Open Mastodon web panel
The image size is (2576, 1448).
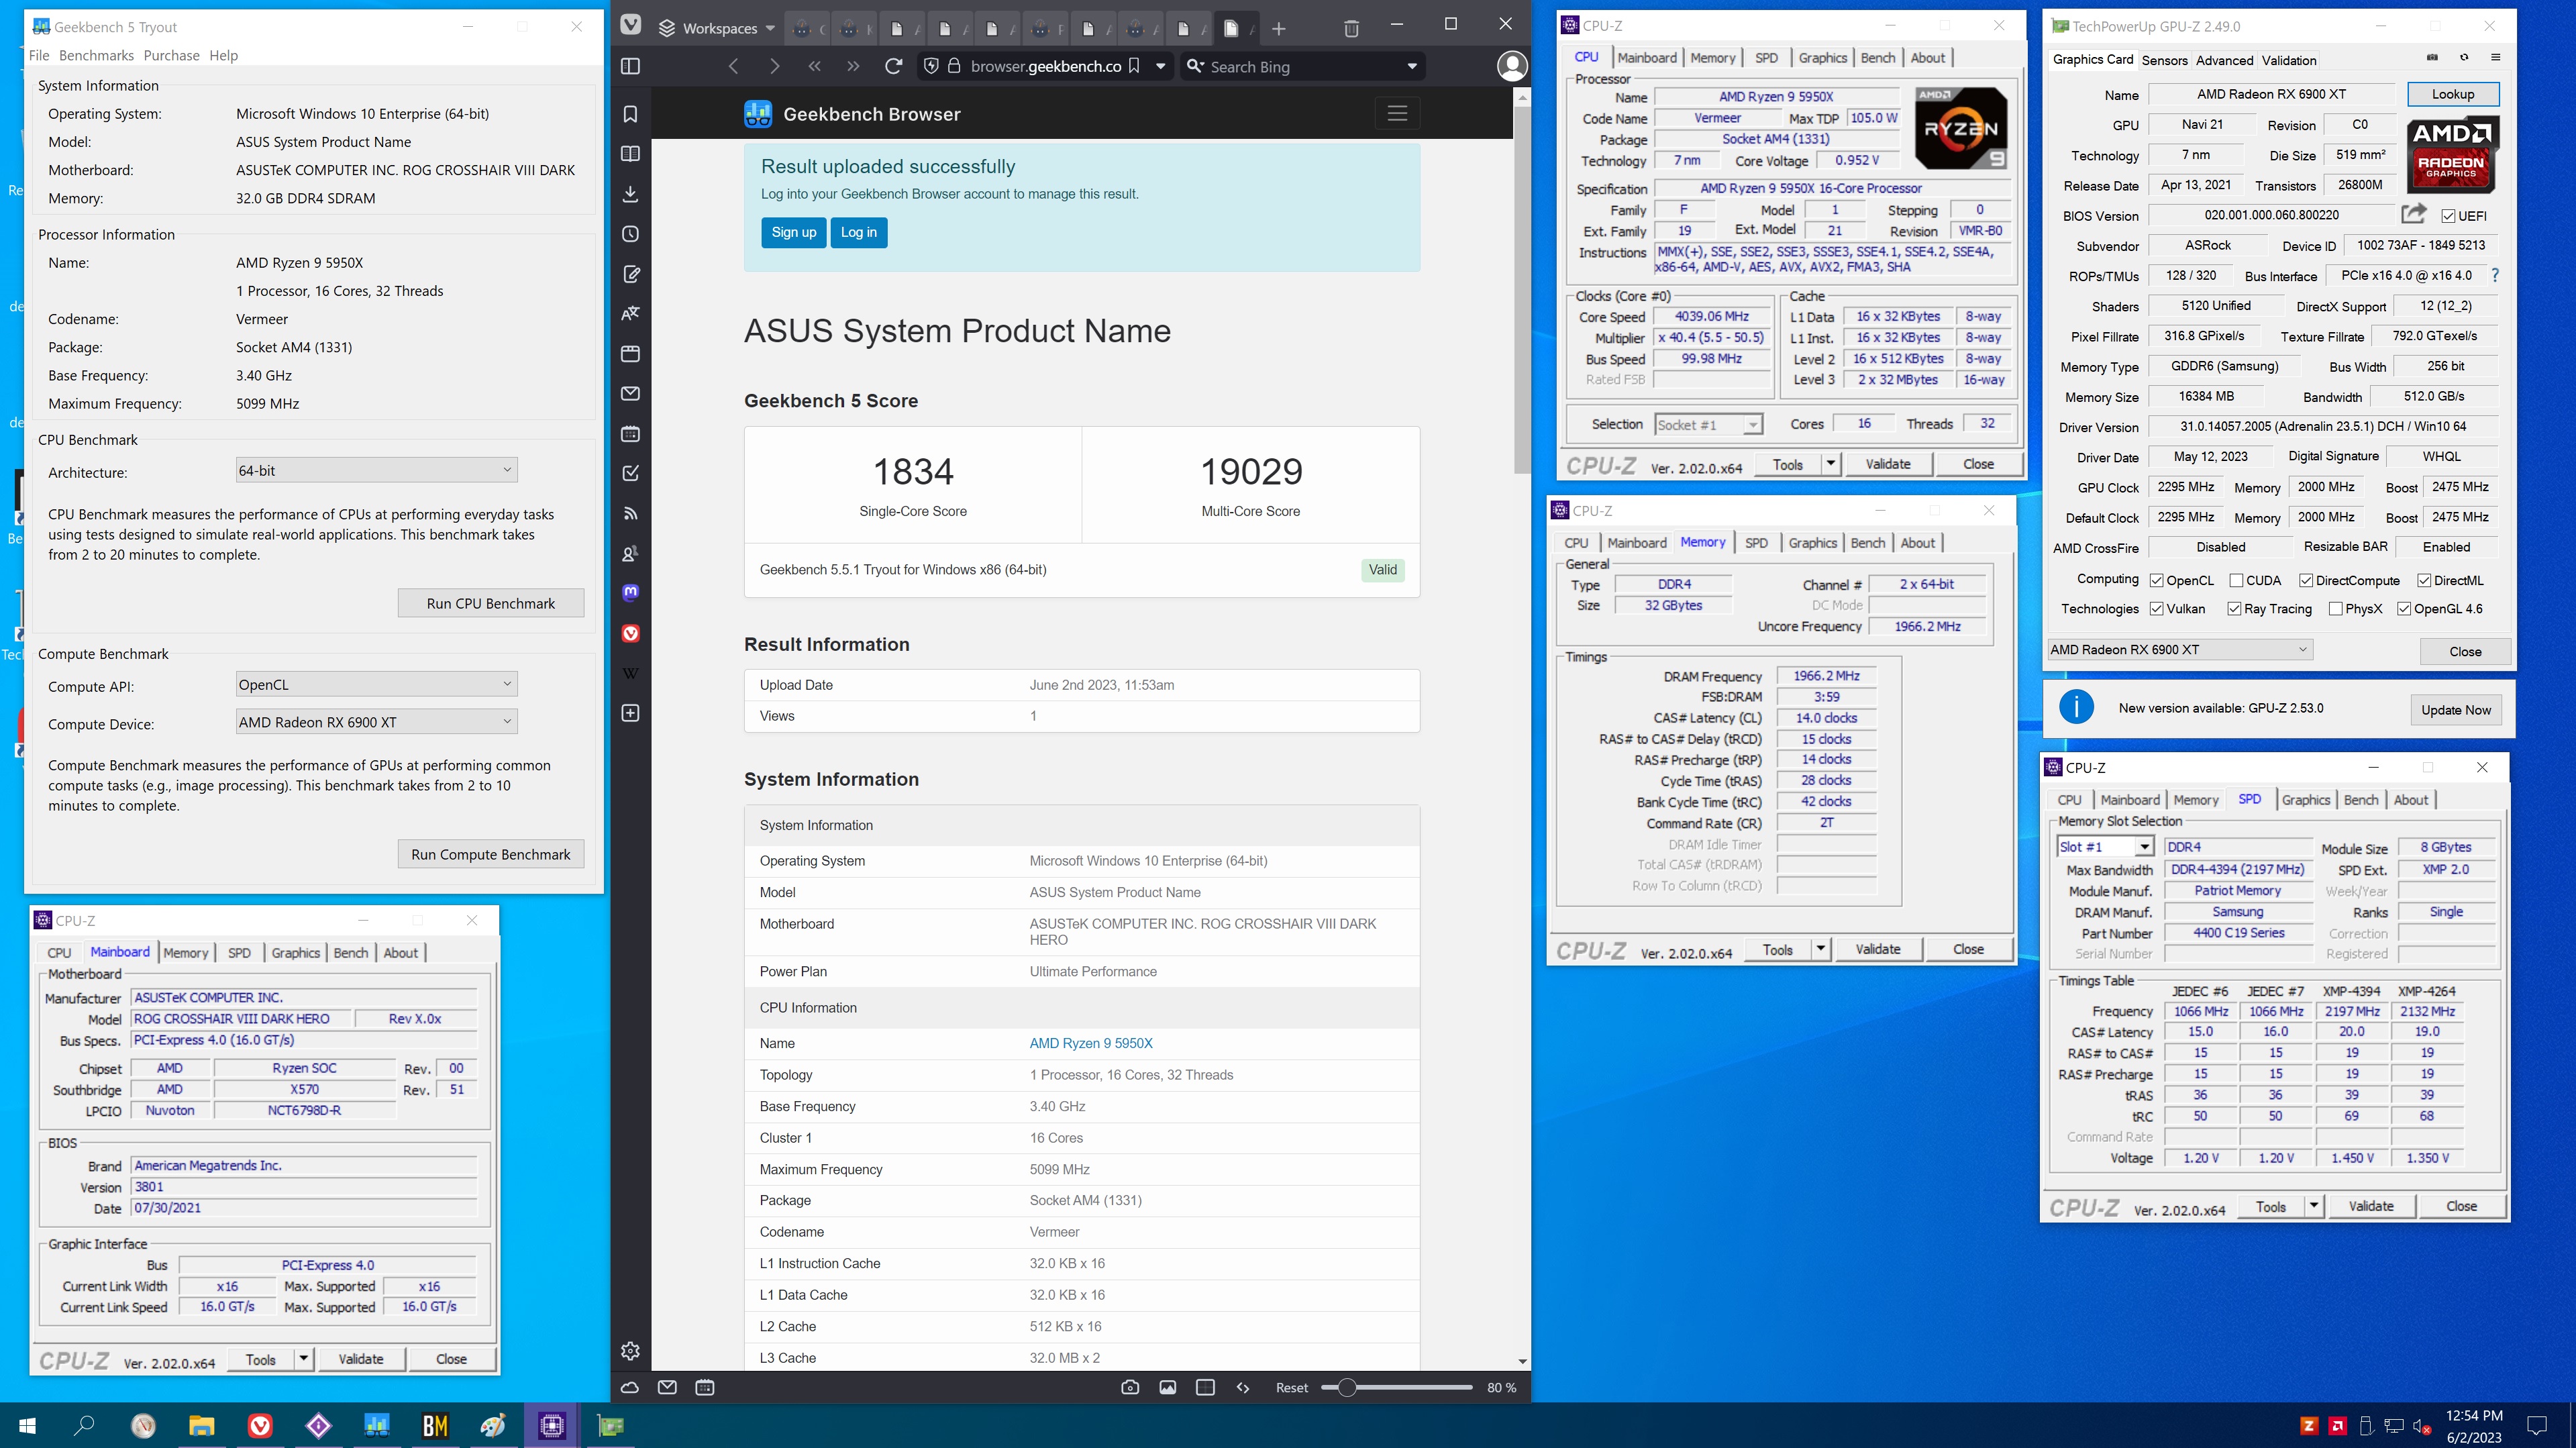click(630, 593)
